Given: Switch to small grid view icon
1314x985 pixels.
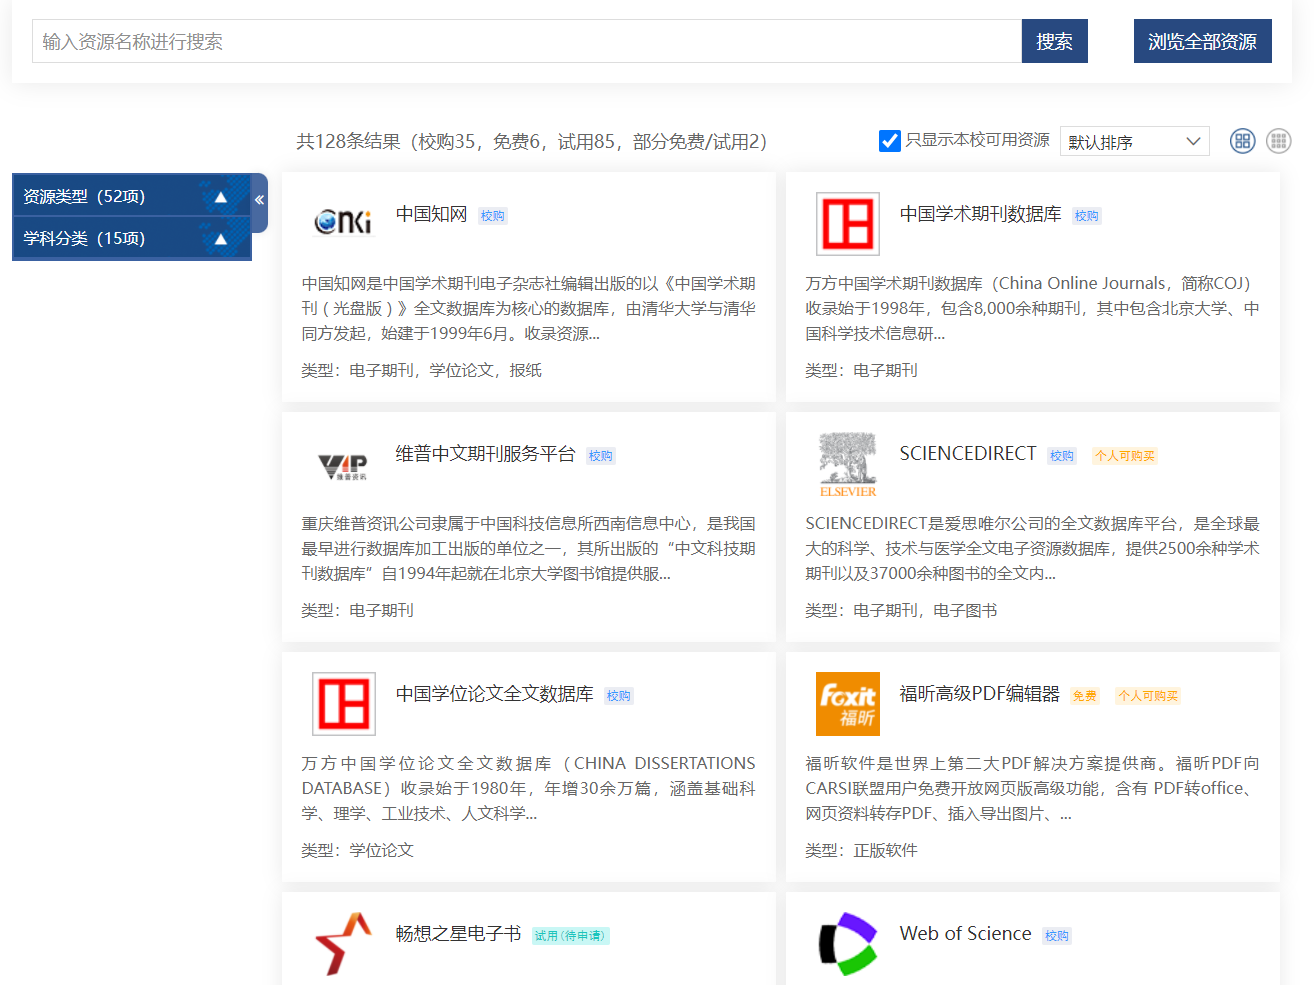Looking at the screenshot, I should (1278, 141).
